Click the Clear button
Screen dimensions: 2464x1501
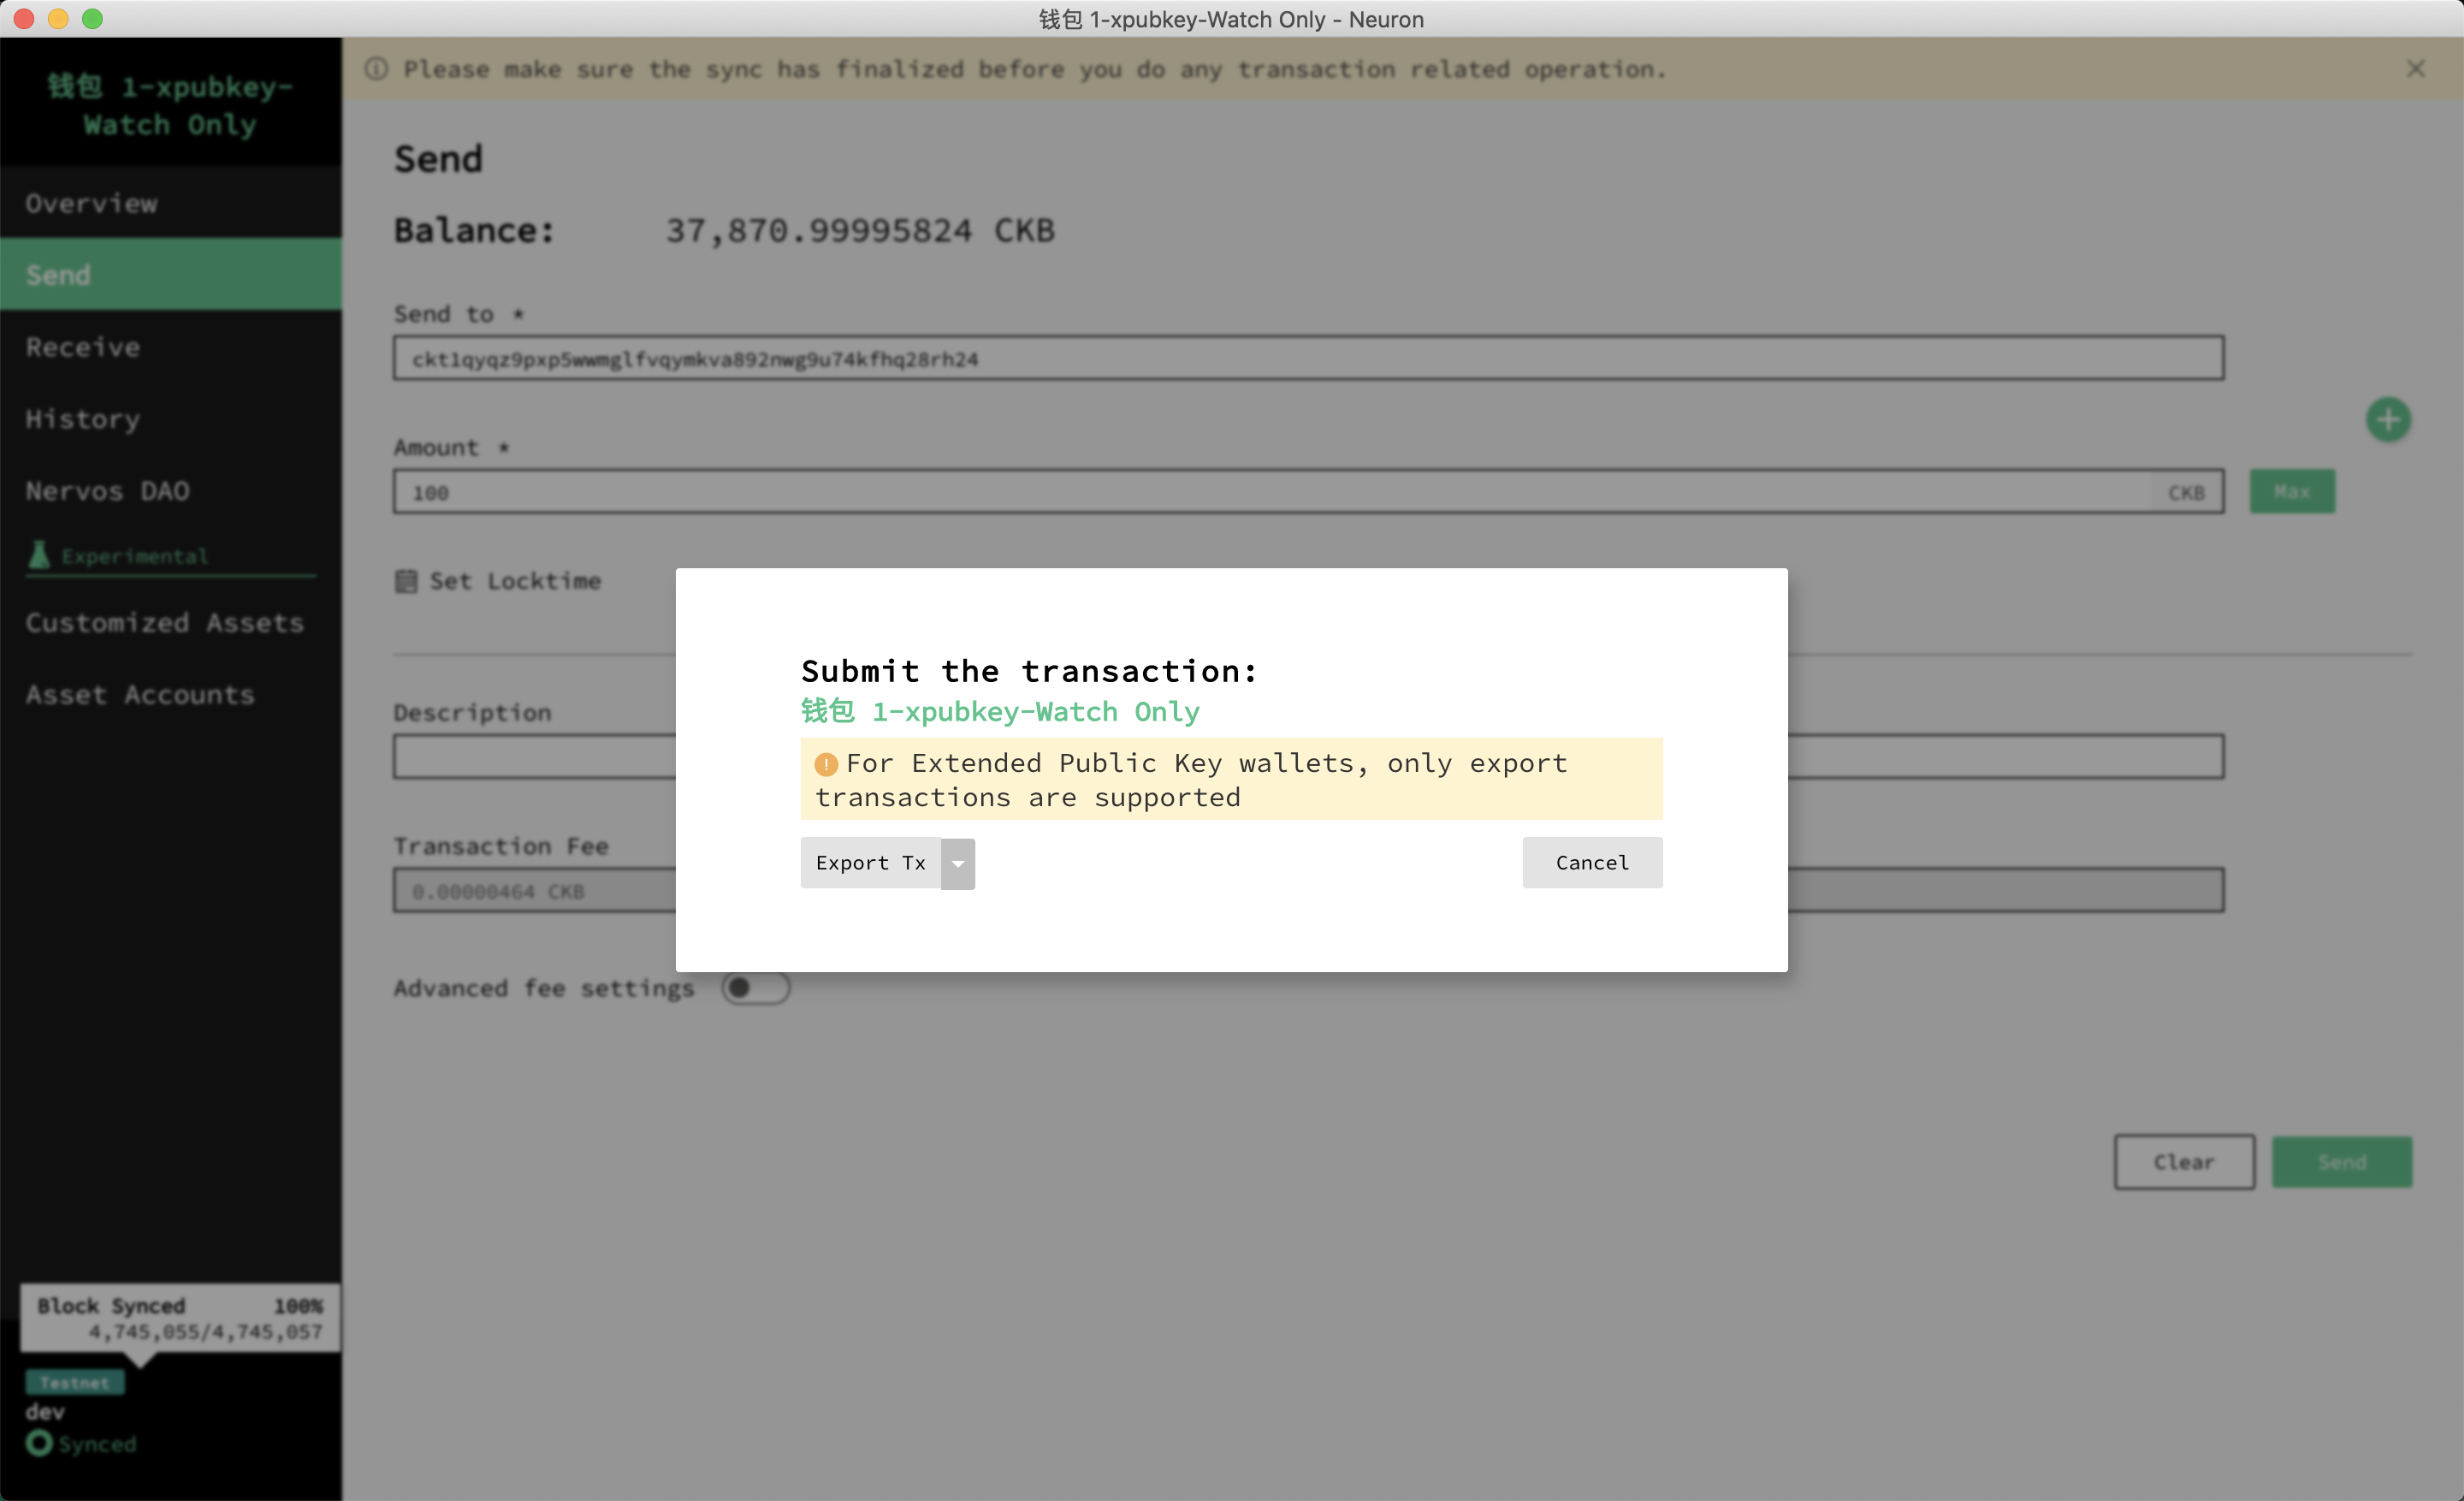pos(2184,1162)
